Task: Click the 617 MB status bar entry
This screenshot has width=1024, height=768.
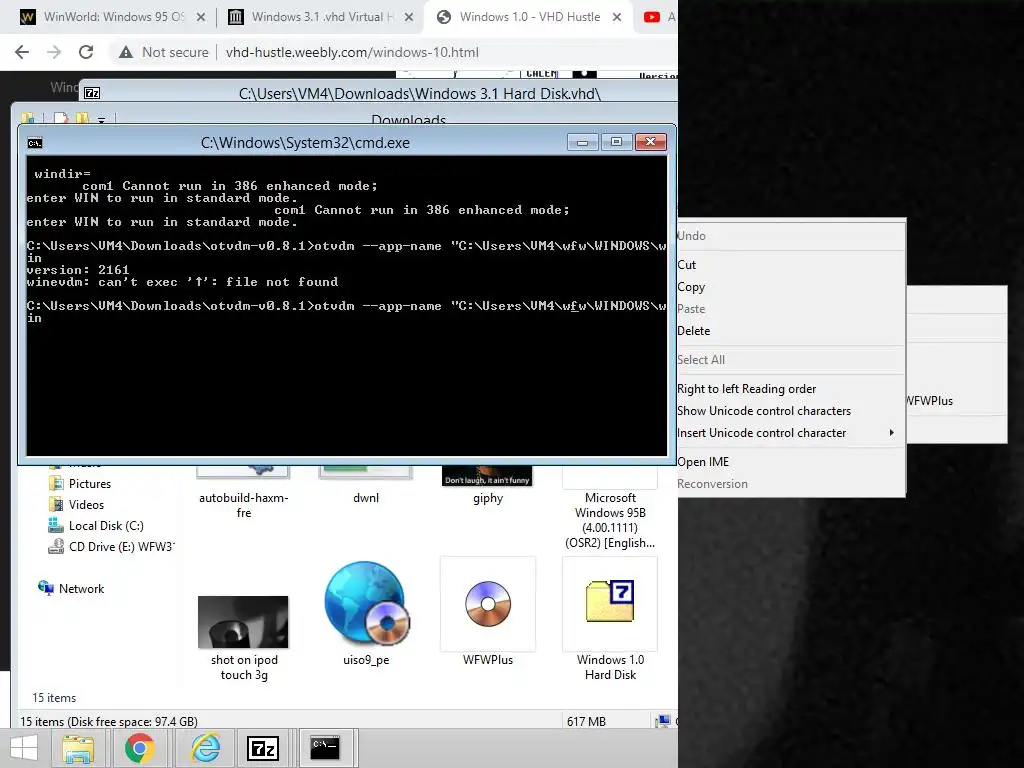Action: click(x=586, y=722)
